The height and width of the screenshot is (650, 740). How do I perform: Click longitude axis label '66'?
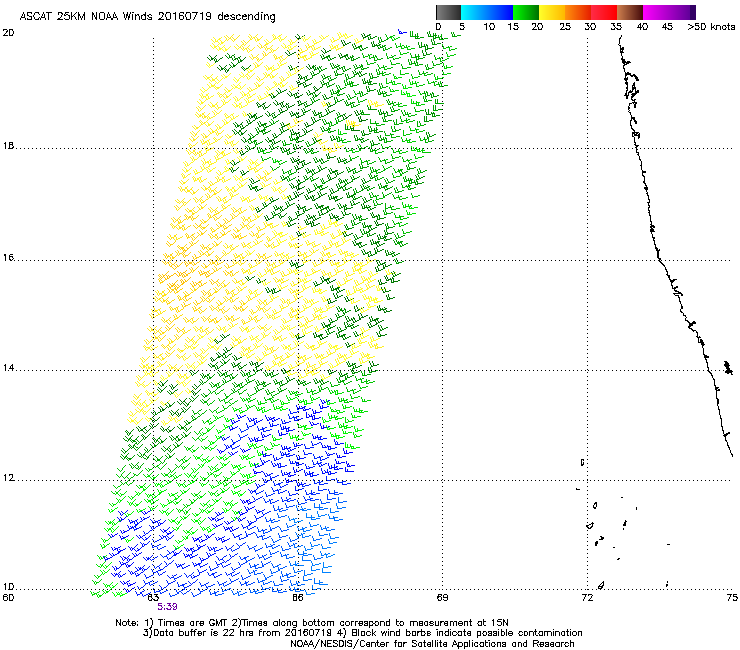click(298, 598)
